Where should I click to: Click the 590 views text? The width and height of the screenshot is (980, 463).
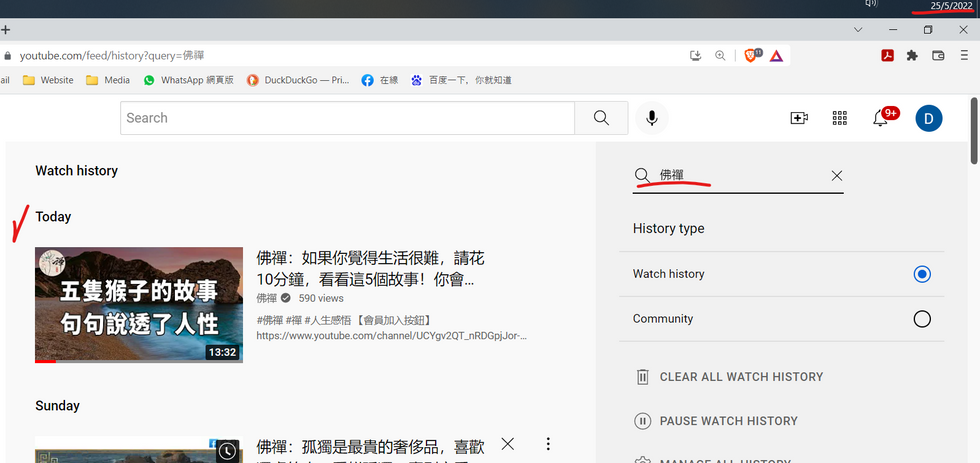coord(321,298)
